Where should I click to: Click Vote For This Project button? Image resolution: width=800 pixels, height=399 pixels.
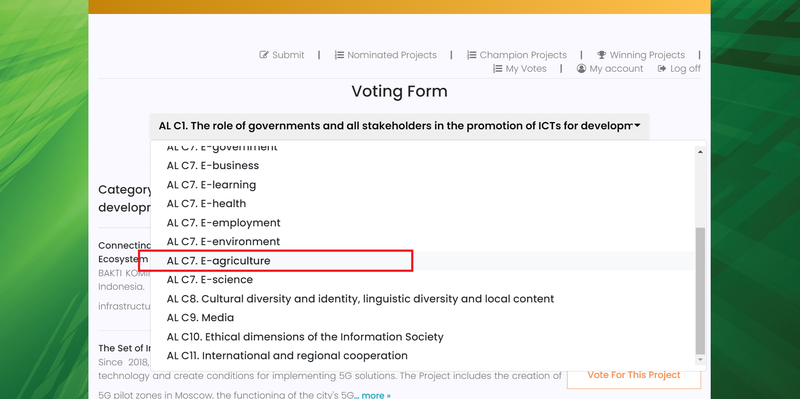634,375
